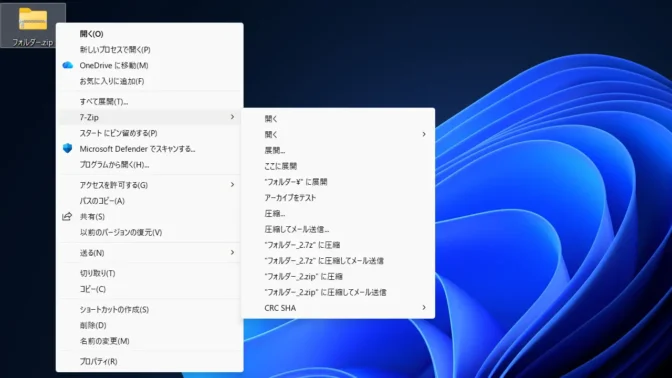This screenshot has height=378, width=672.
Task: Click the share icon beside 共有(S)
Action: coord(67,216)
